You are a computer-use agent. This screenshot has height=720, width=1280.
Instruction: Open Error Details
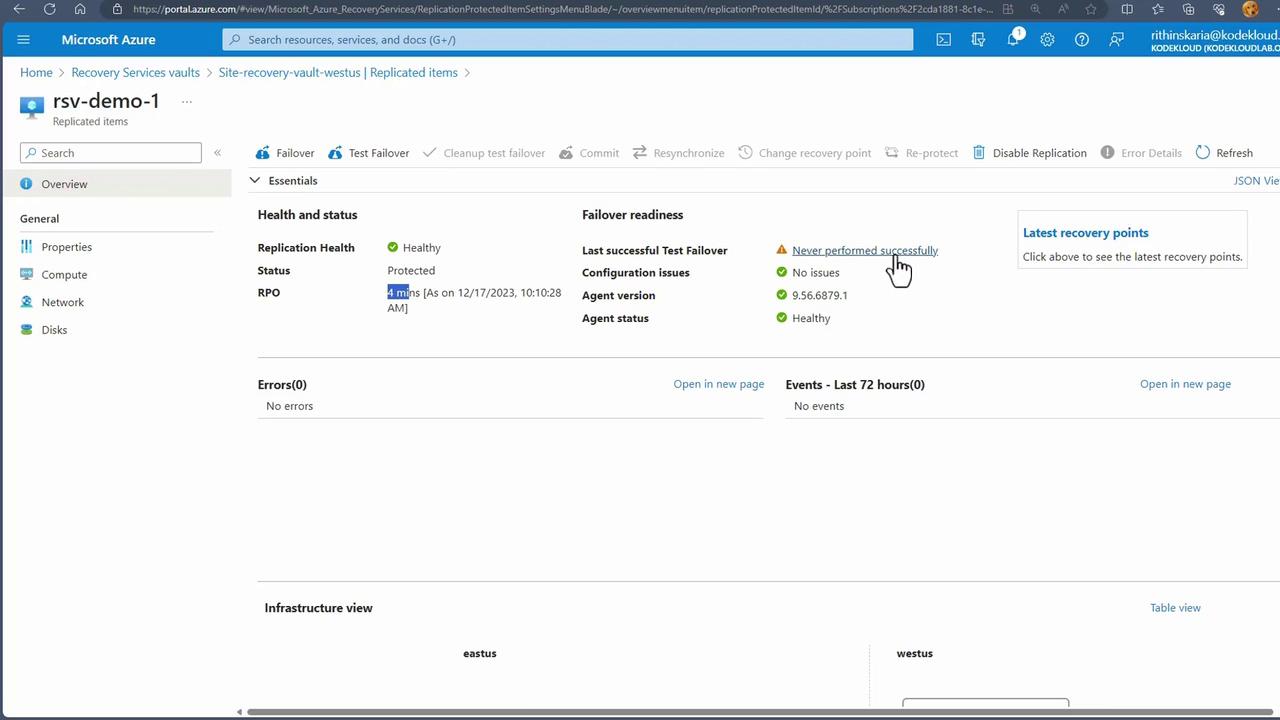[1141, 153]
